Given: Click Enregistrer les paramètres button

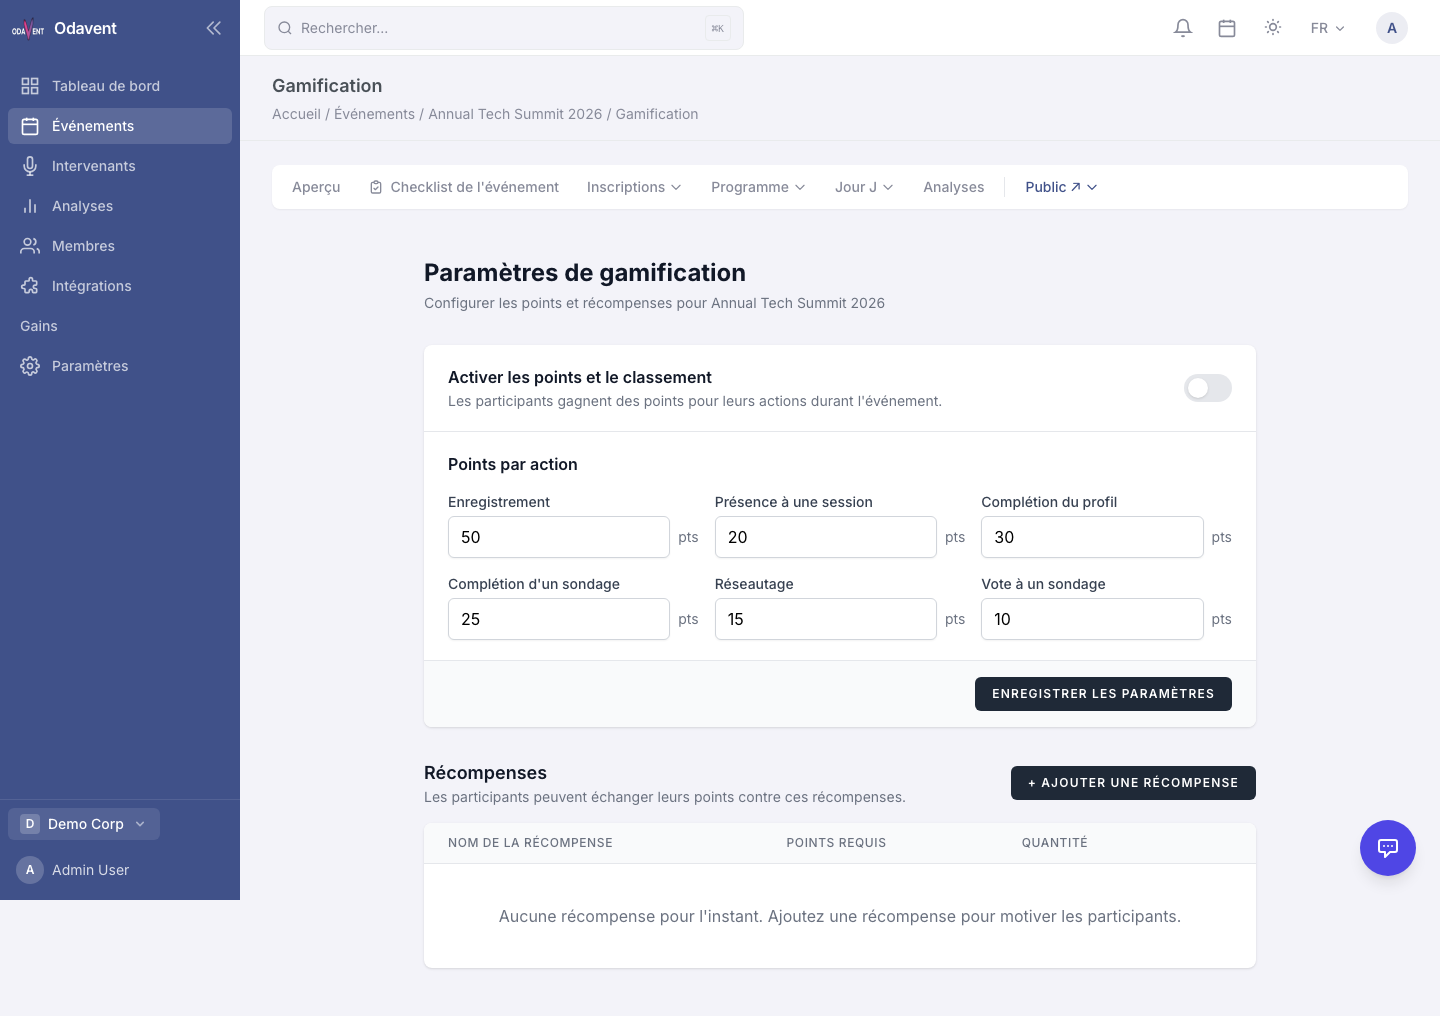Looking at the screenshot, I should pos(1103,694).
